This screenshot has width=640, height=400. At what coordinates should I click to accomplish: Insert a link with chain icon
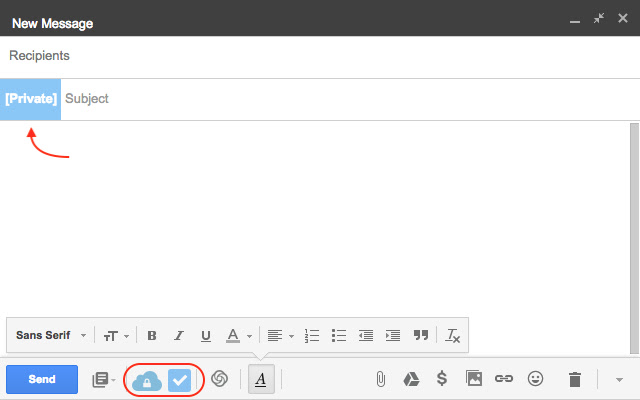coord(504,379)
